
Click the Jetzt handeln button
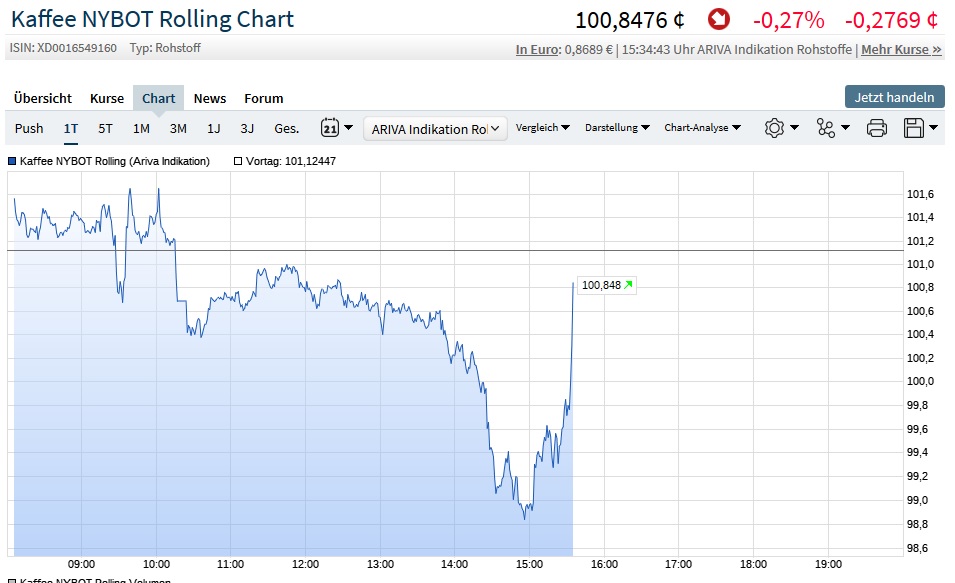[894, 97]
